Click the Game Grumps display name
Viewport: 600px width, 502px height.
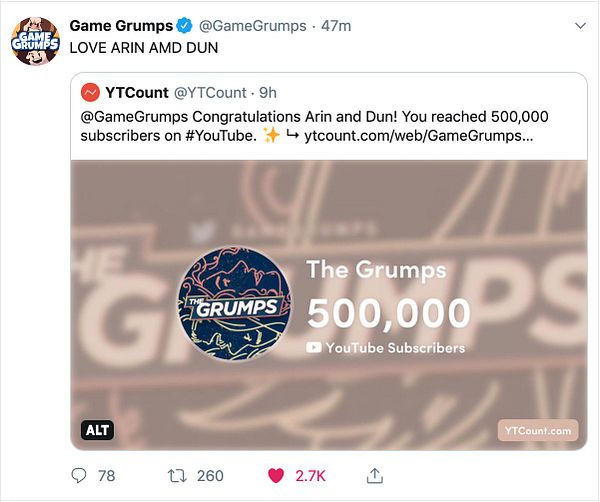(x=121, y=26)
